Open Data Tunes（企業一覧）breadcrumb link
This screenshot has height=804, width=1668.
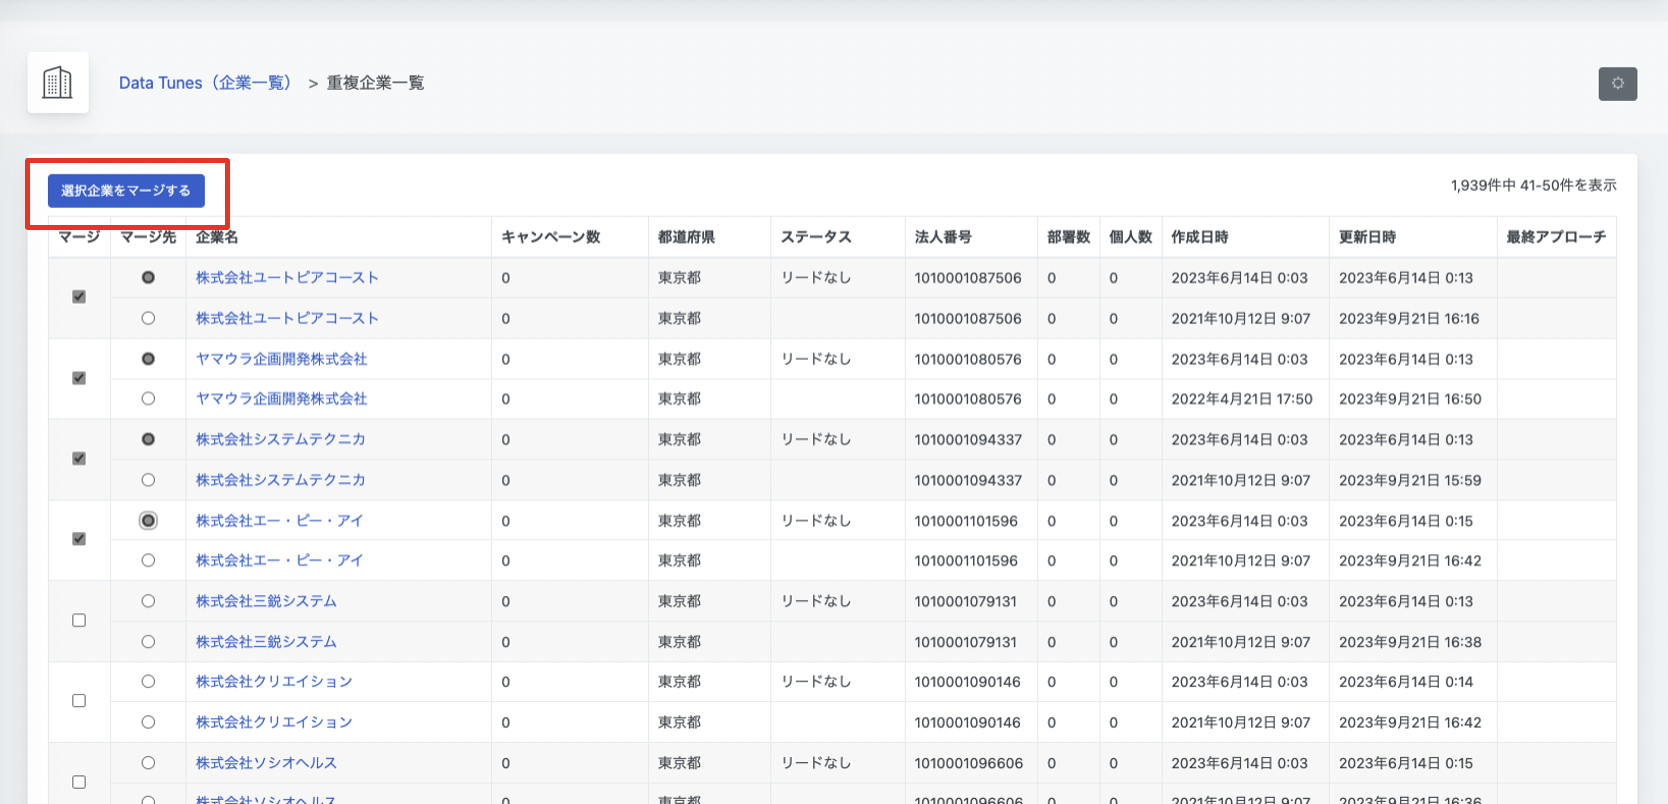(x=206, y=83)
